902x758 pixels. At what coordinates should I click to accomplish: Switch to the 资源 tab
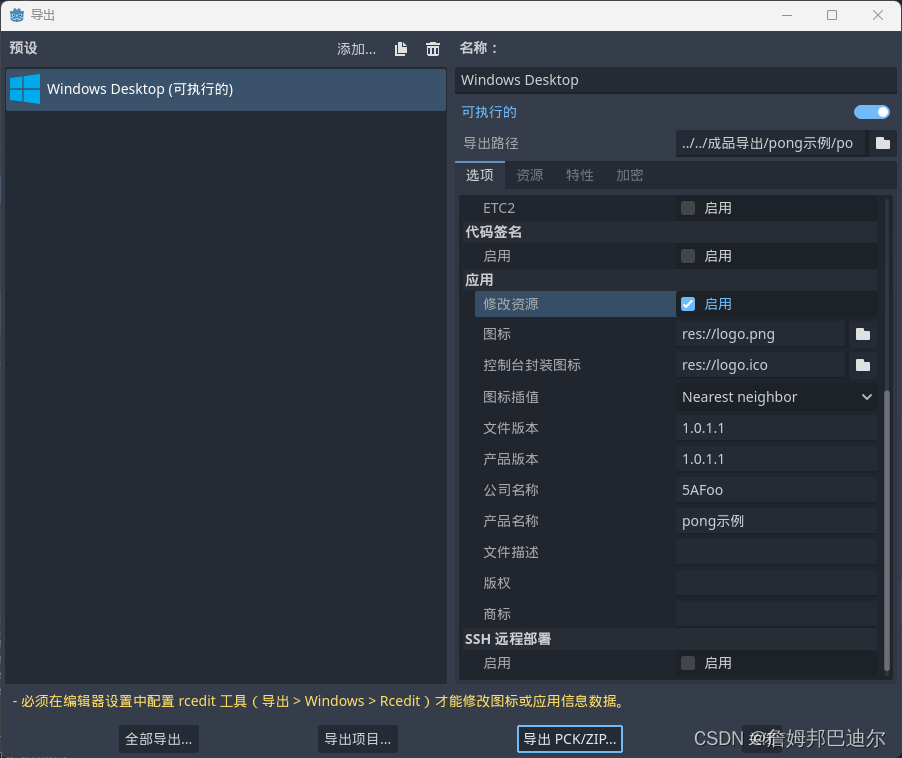529,174
